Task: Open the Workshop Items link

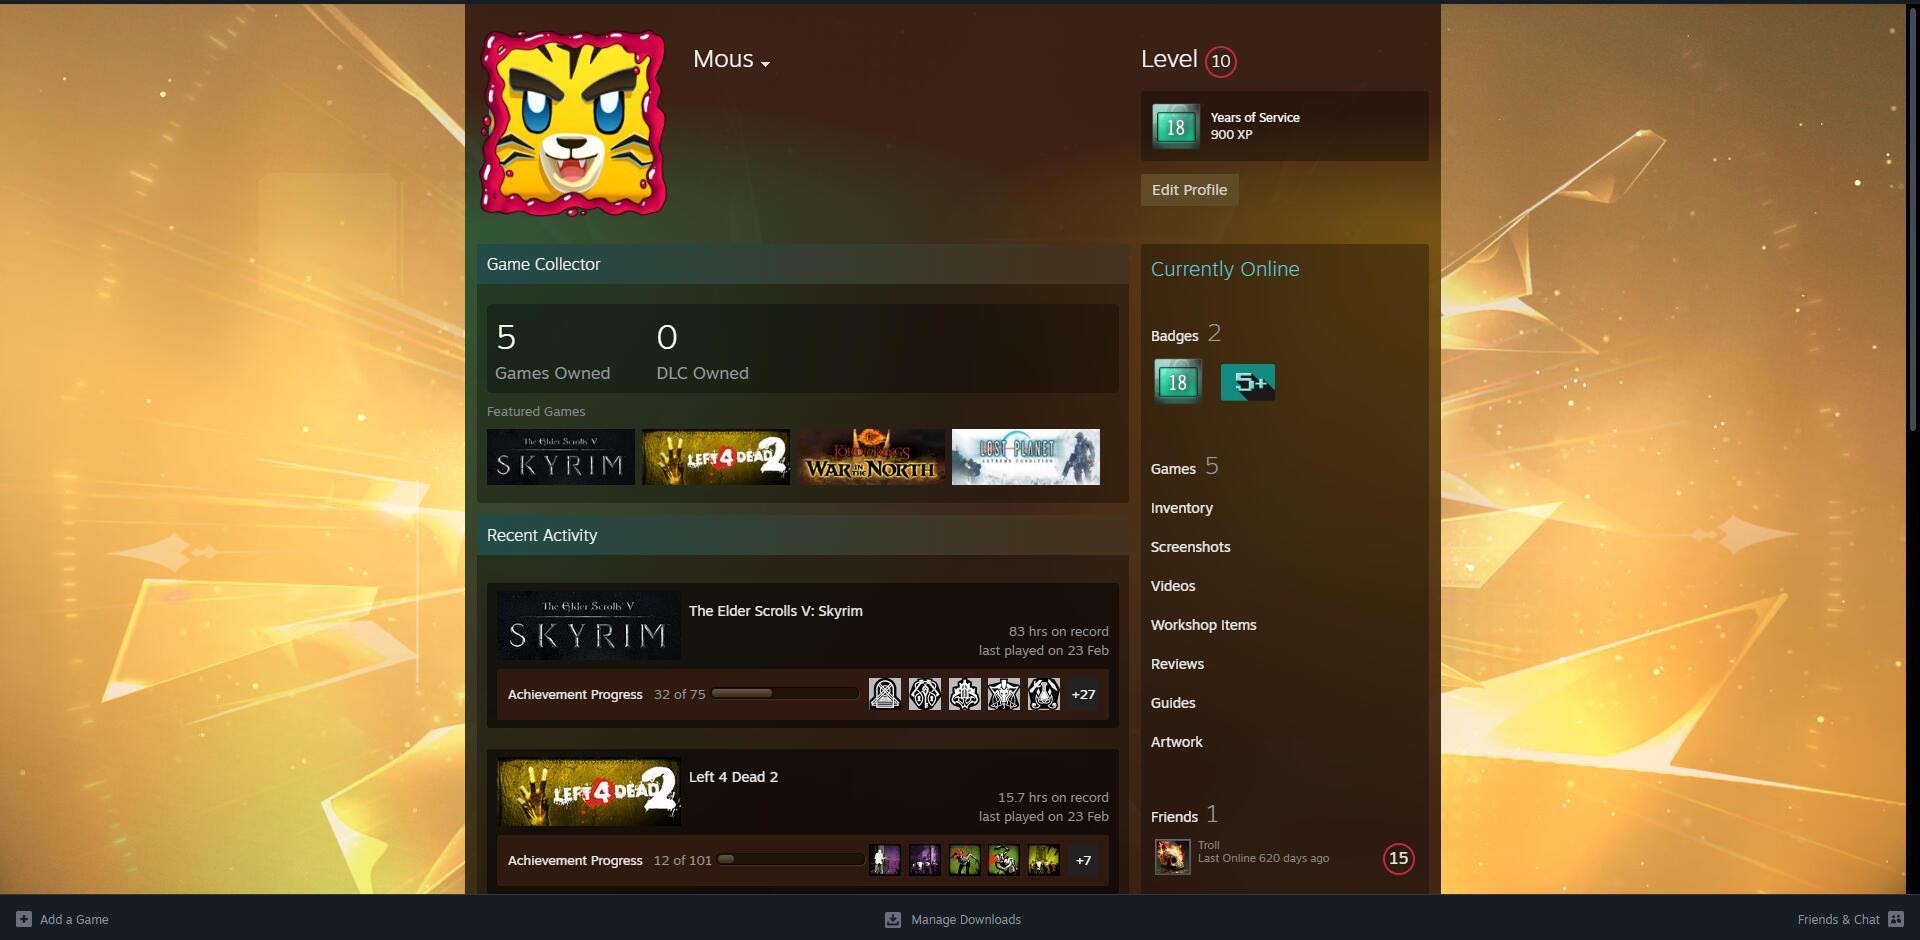Action: 1204,625
